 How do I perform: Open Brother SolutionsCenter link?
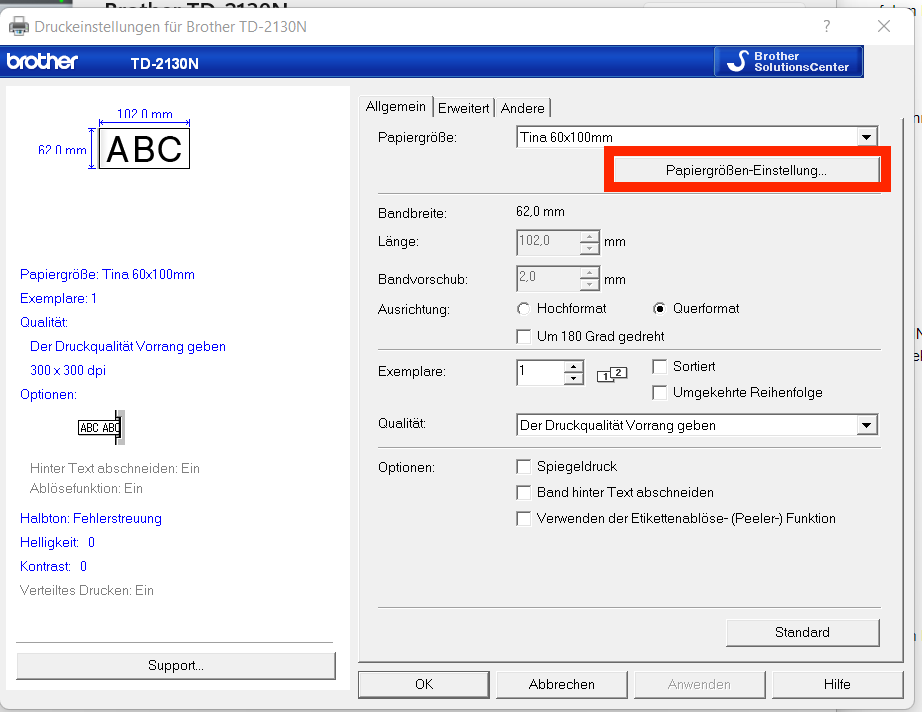coord(789,61)
